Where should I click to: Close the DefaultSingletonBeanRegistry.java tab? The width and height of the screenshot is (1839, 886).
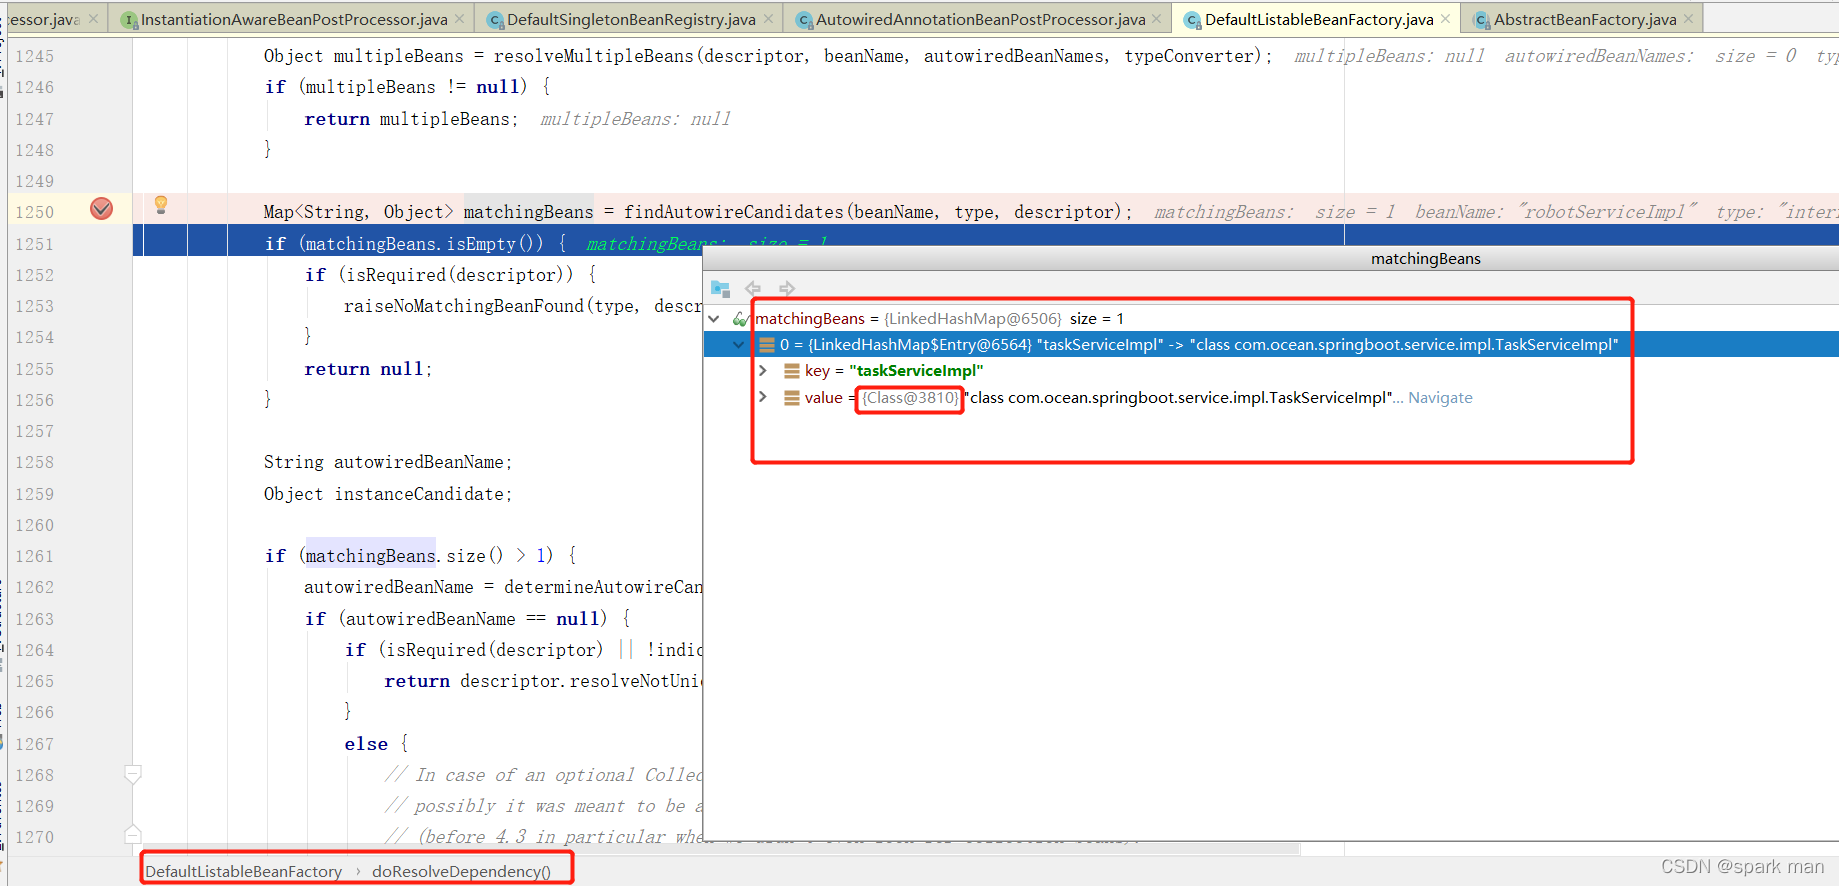(768, 19)
